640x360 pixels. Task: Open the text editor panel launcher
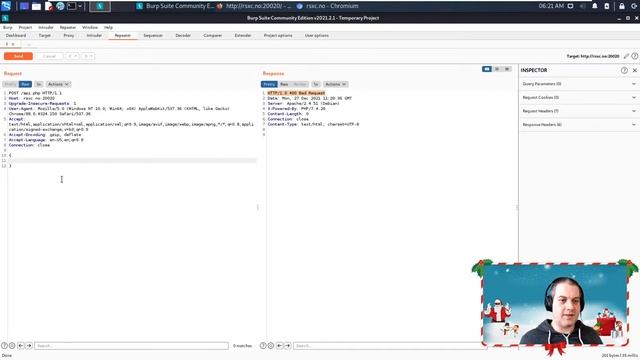[x=49, y=6]
